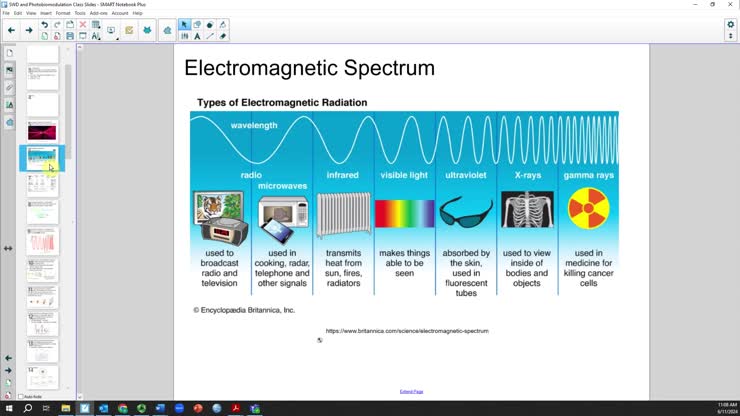Click the red Delete X icon
The image size is (740, 416).
(82, 24)
